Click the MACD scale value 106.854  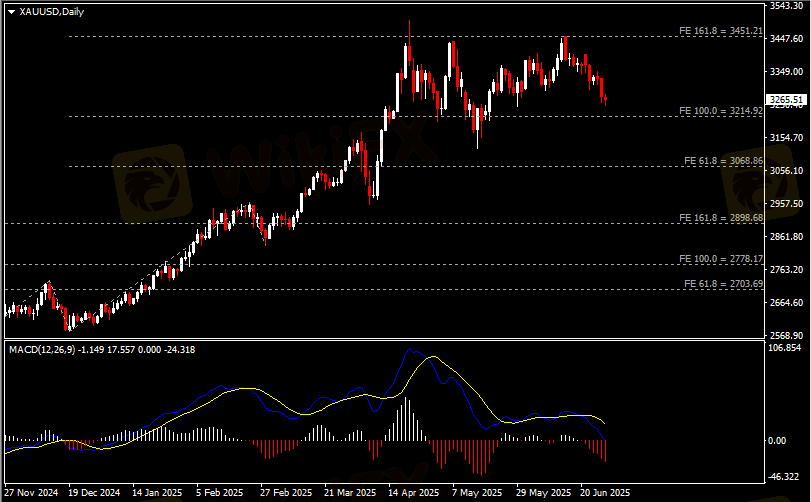click(x=784, y=348)
